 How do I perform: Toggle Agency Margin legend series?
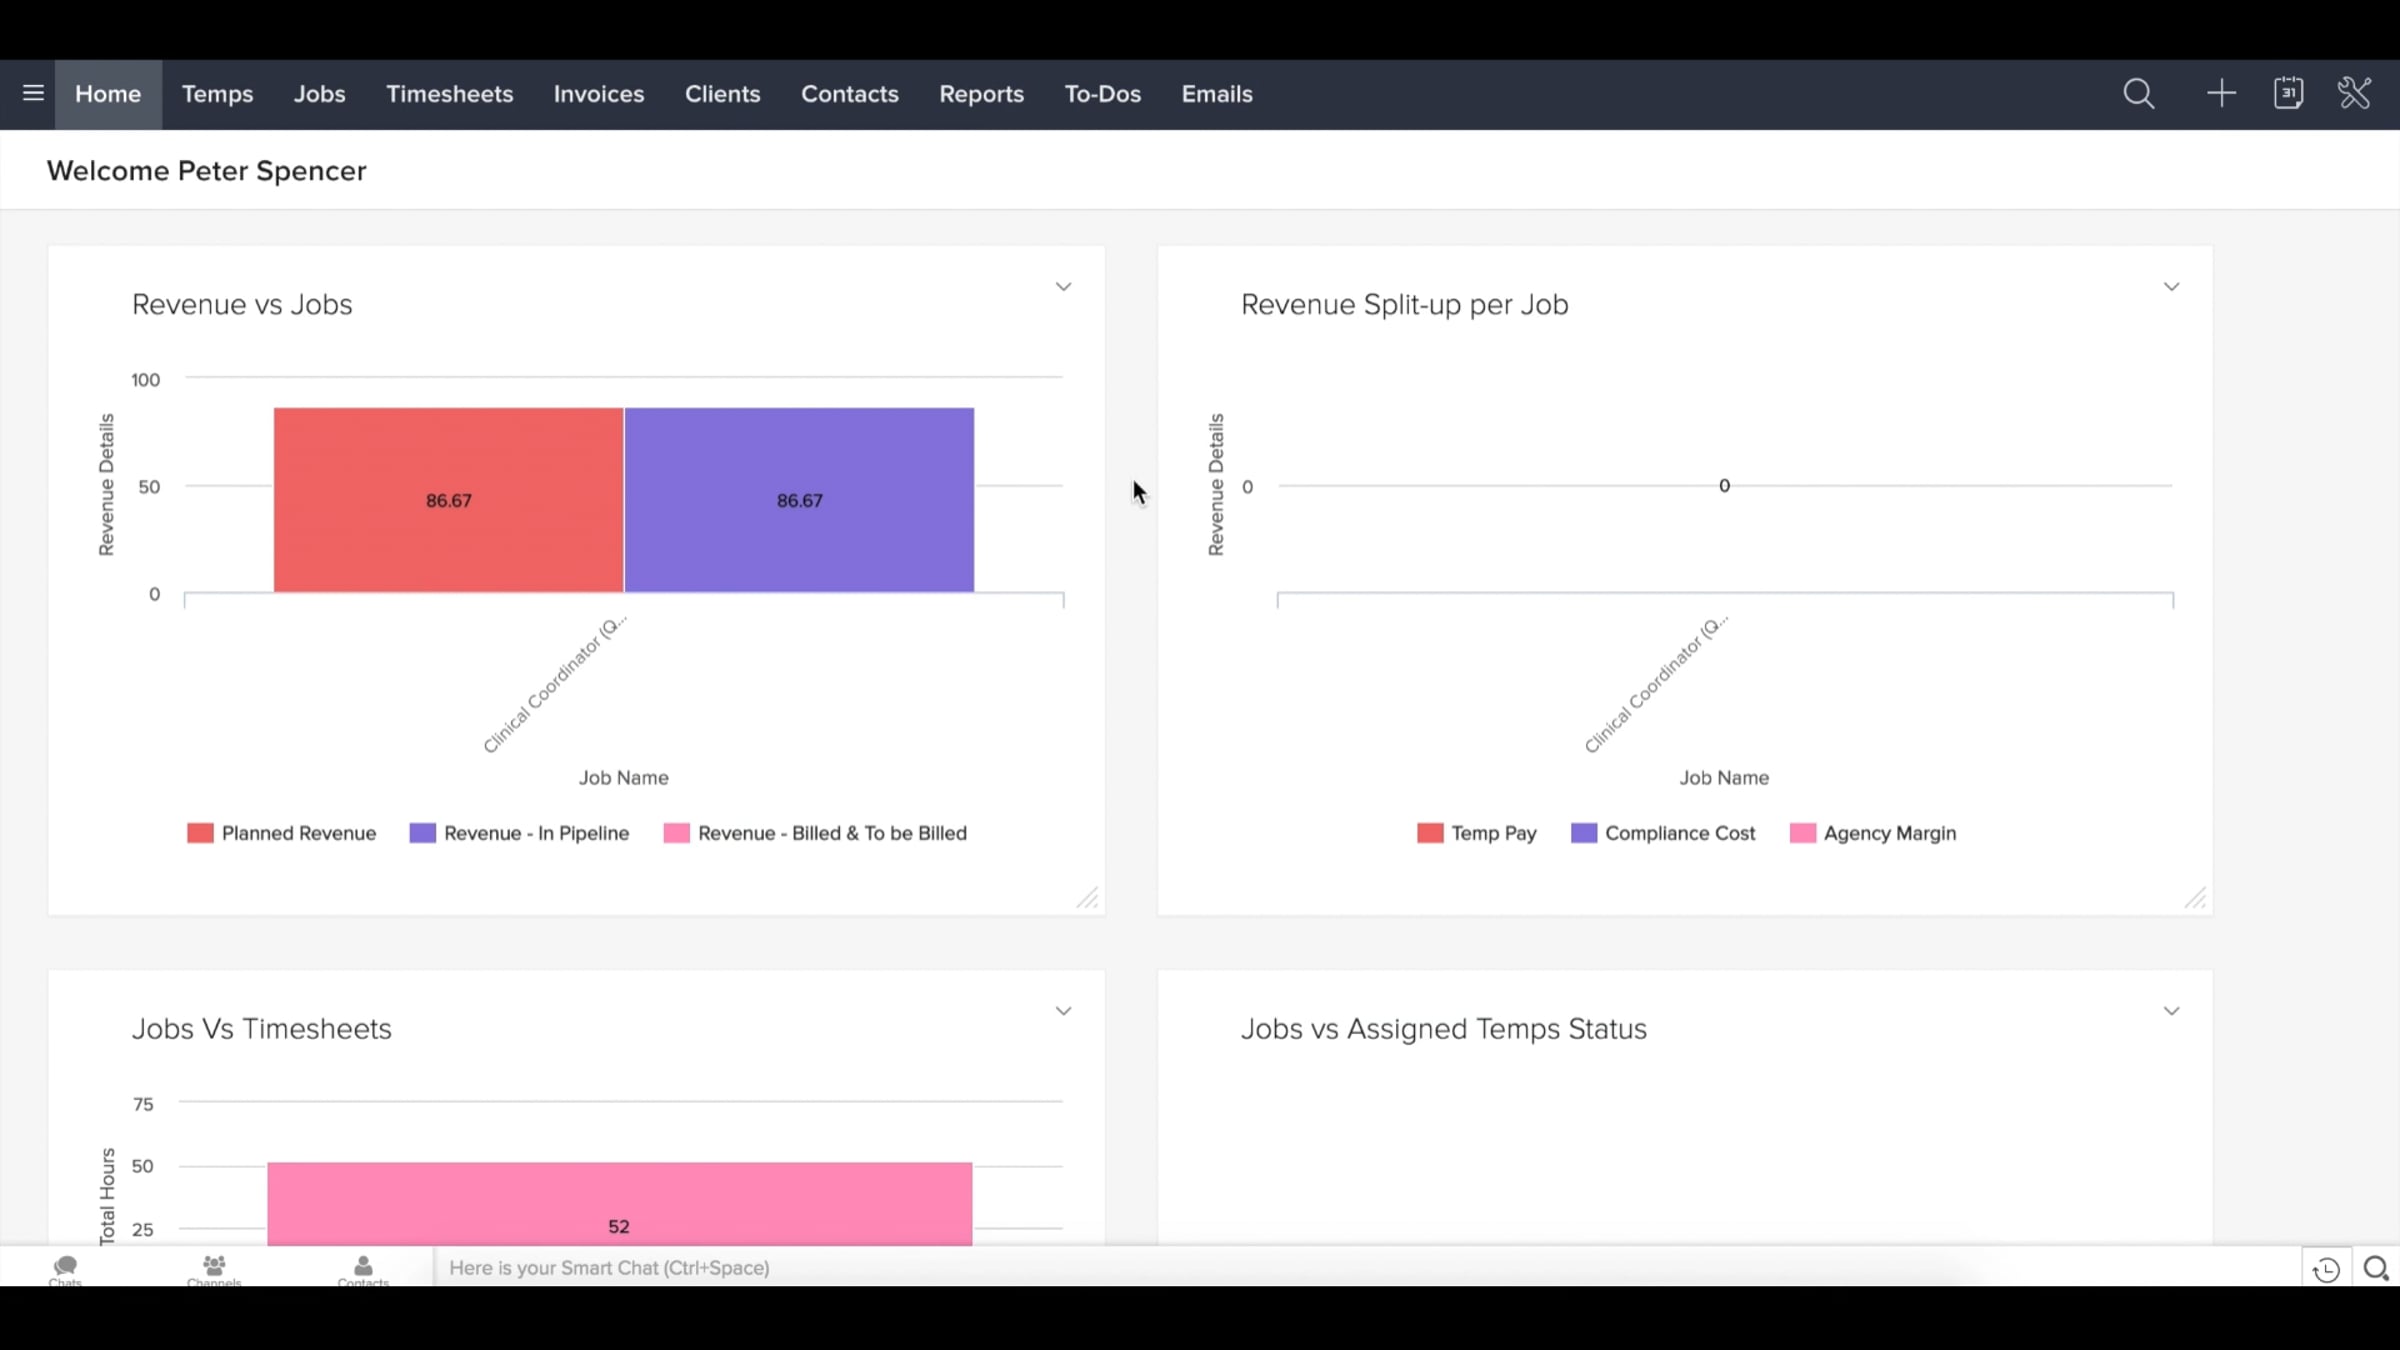pyautogui.click(x=1873, y=833)
